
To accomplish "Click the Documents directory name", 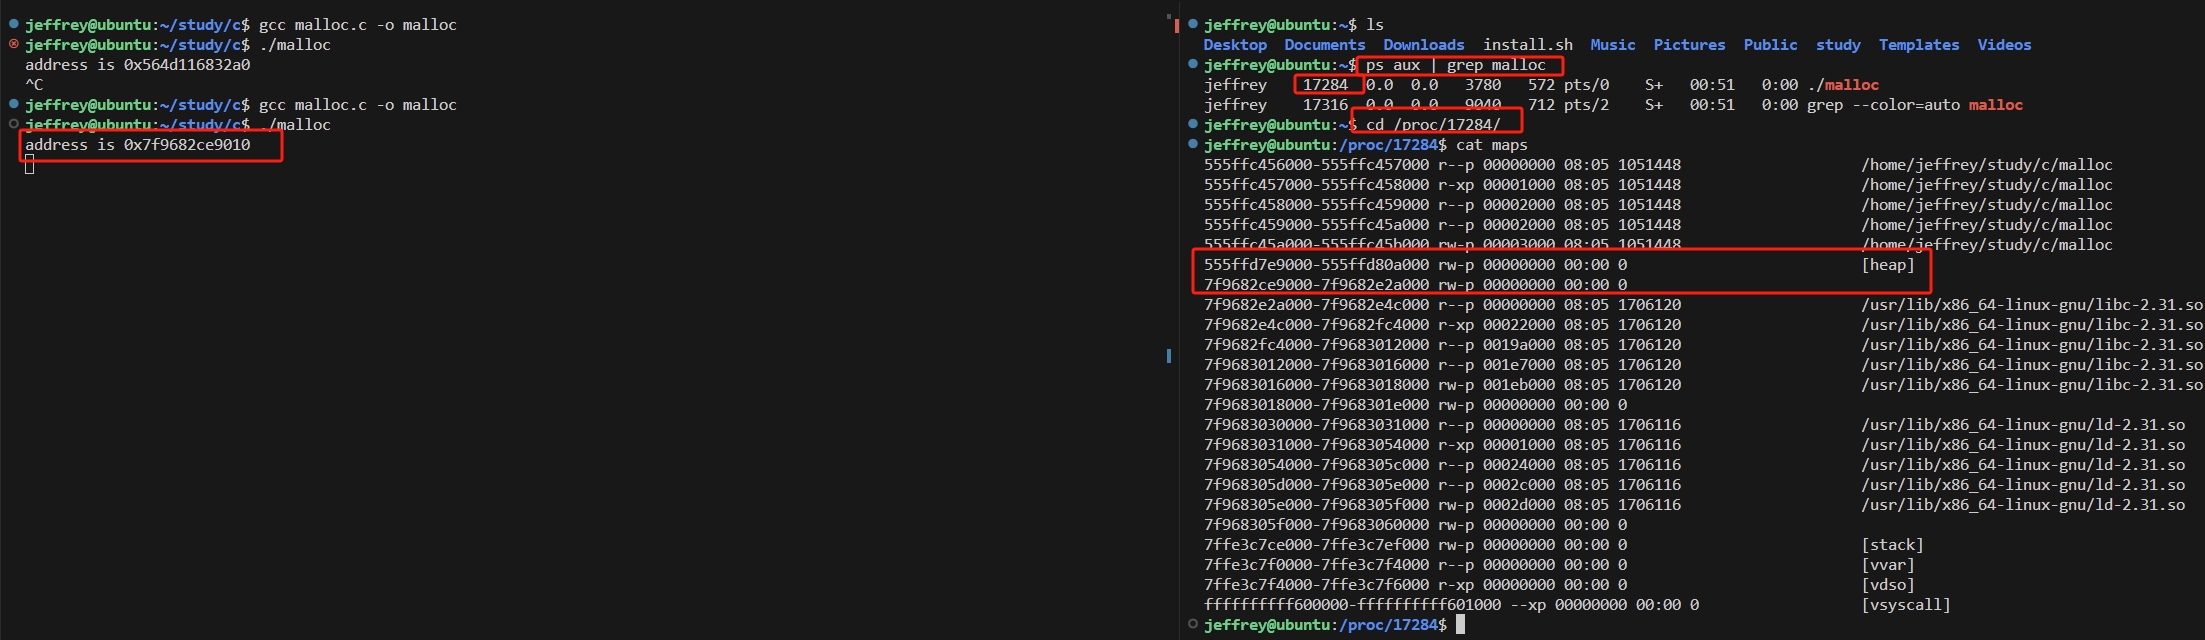I will tap(1324, 45).
